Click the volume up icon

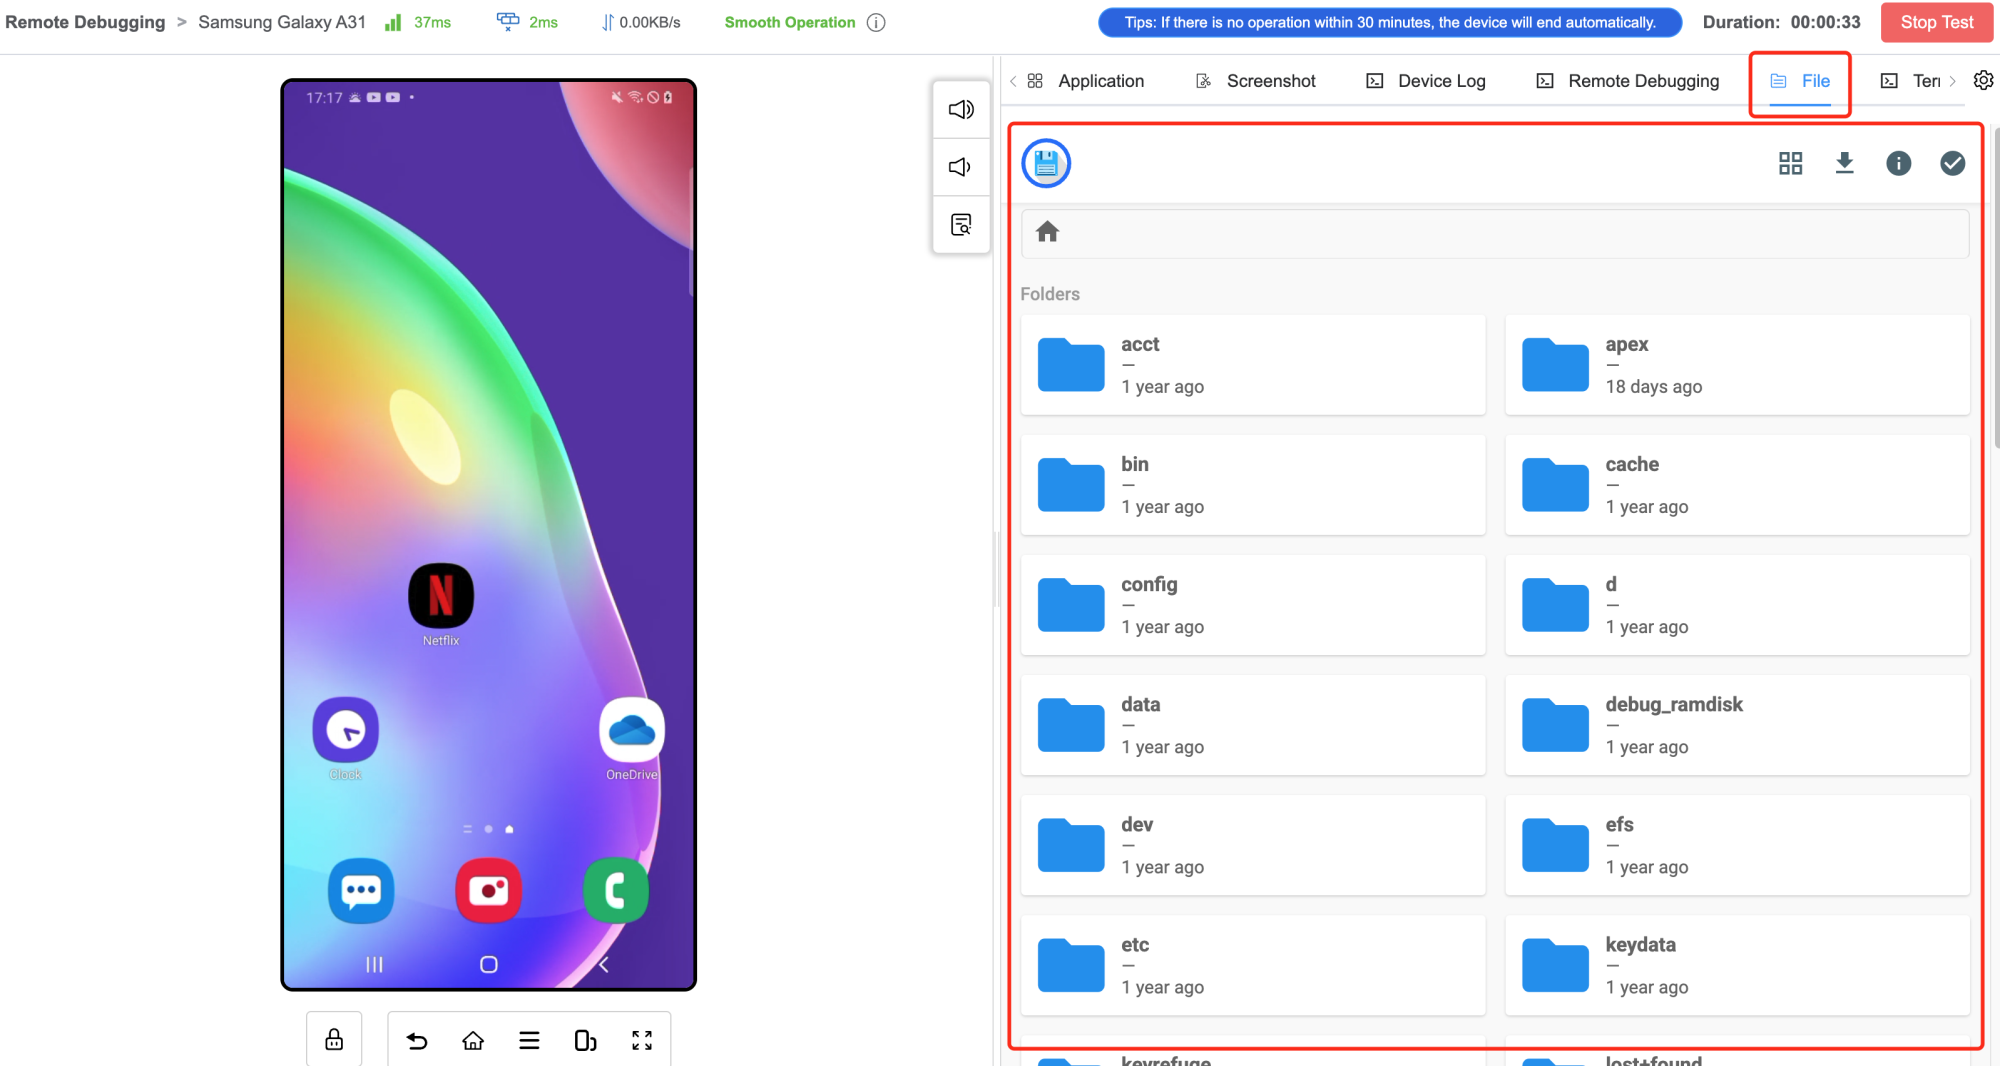coord(961,109)
